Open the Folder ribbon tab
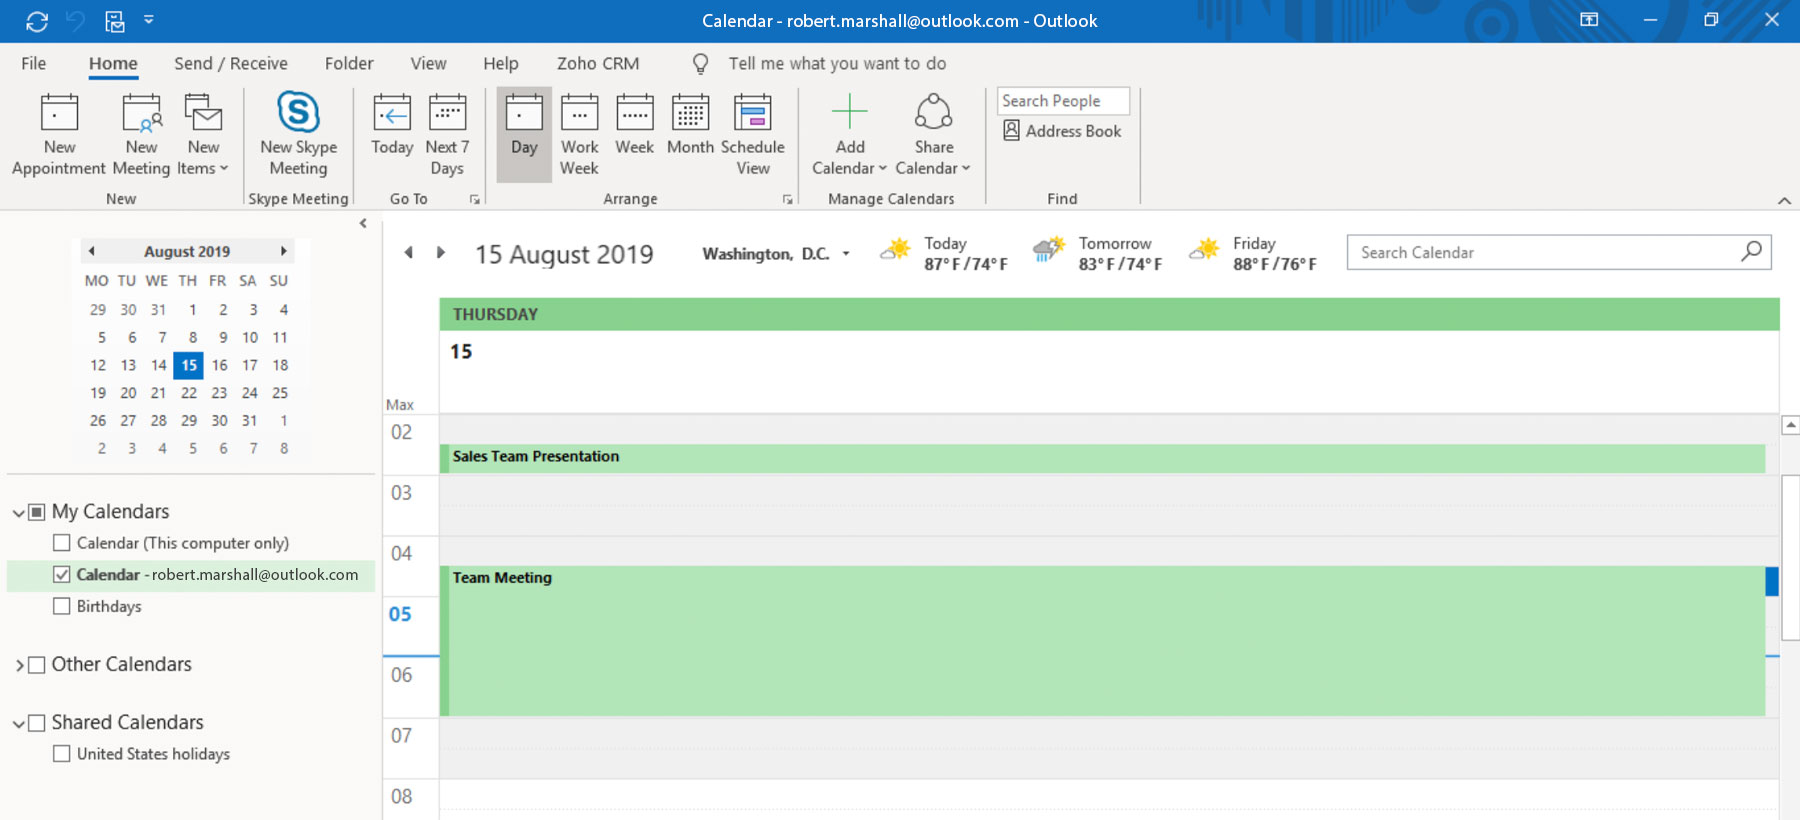This screenshot has height=820, width=1800. (x=349, y=64)
